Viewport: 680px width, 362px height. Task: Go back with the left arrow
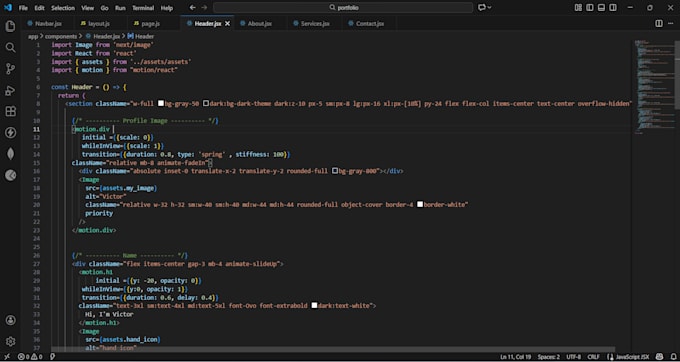click(x=193, y=7)
